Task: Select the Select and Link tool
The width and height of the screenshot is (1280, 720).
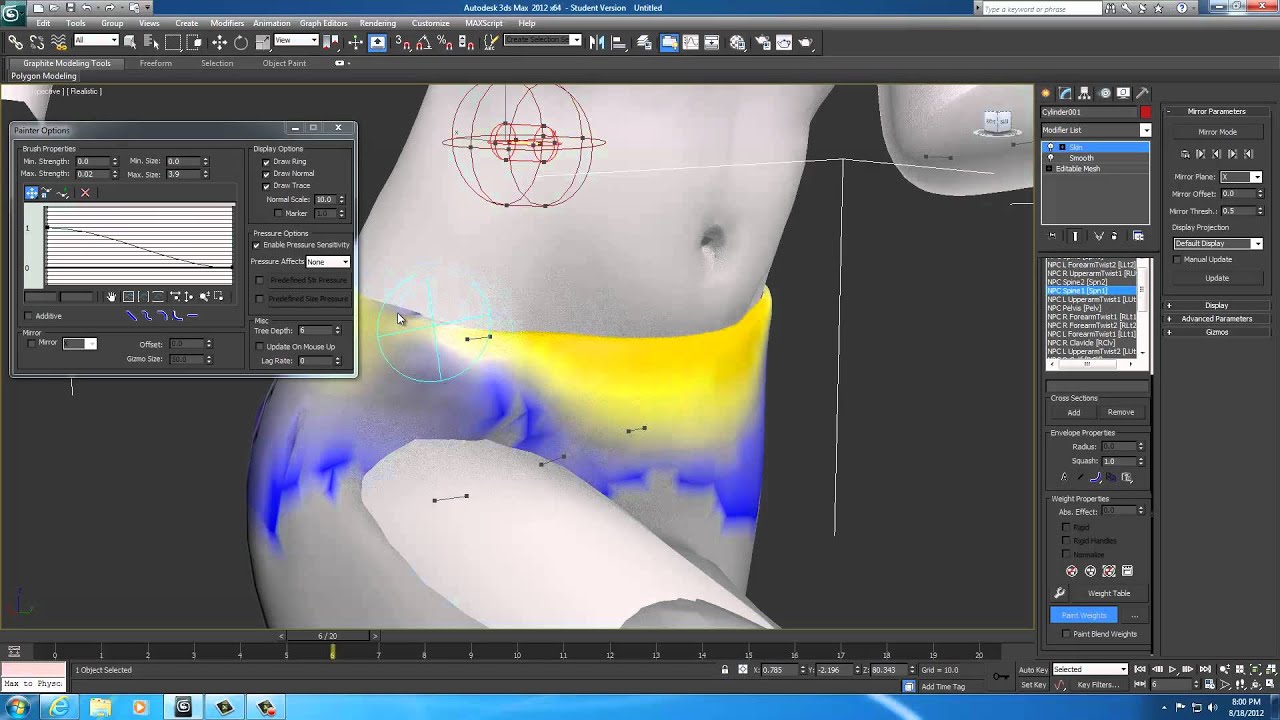Action: tap(16, 42)
